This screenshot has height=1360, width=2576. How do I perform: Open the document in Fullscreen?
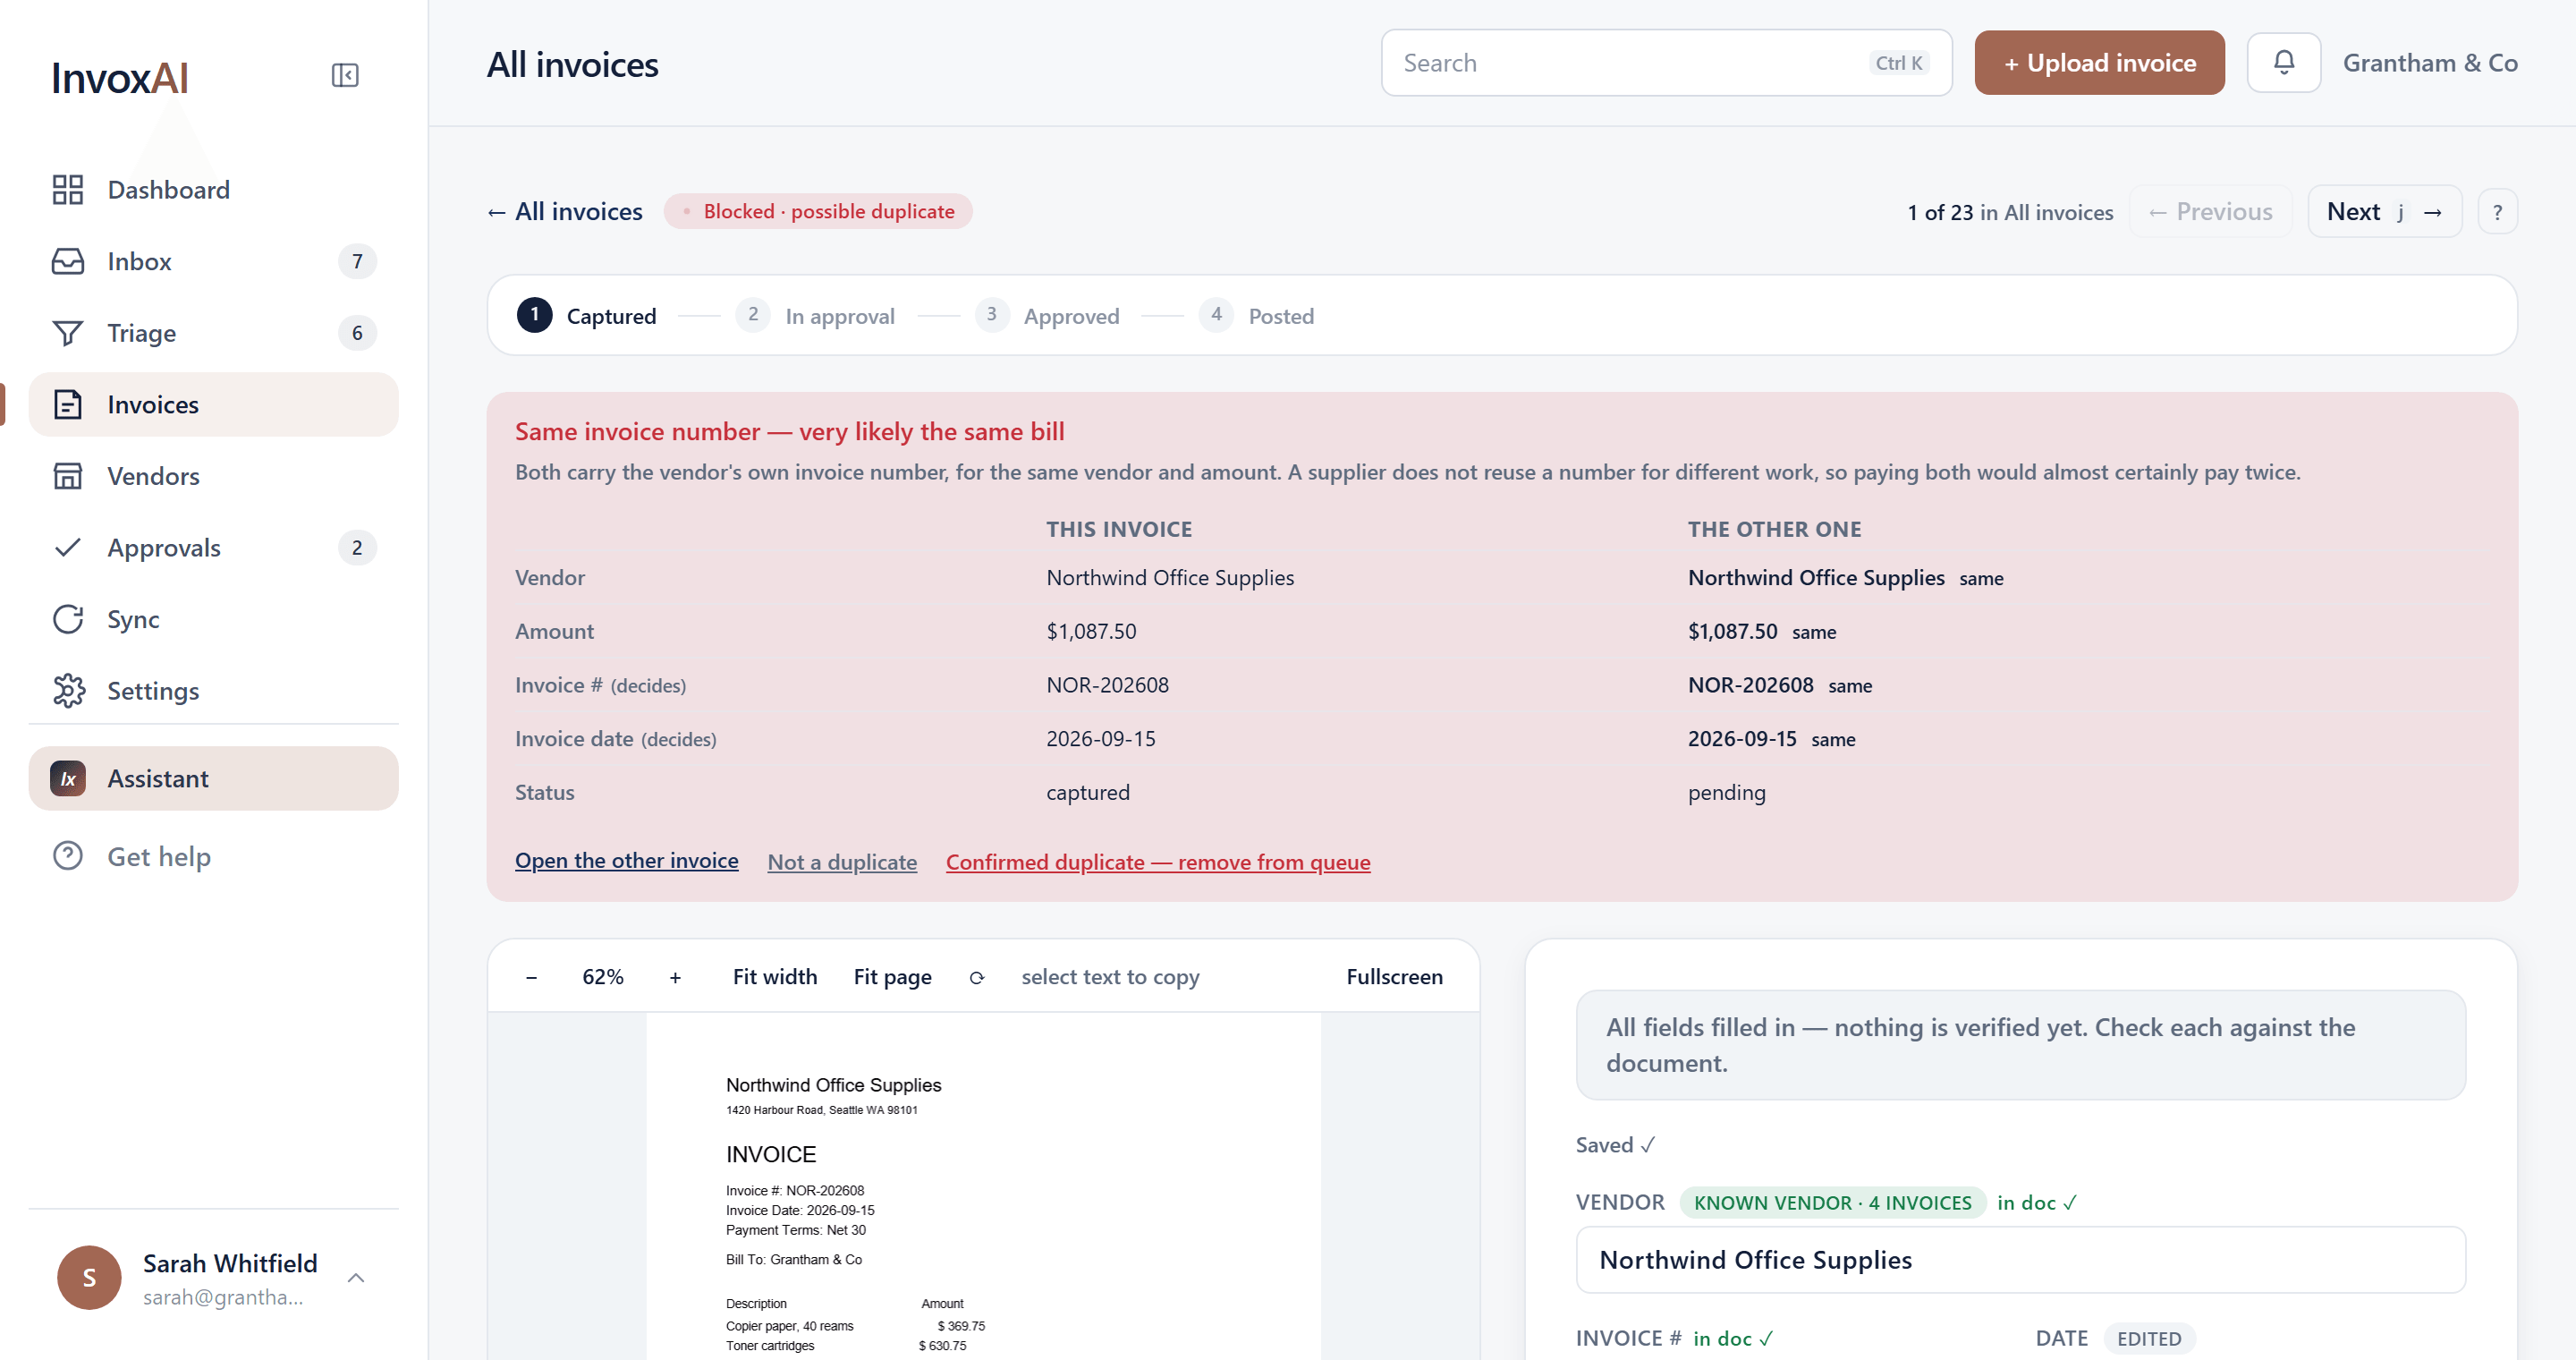click(1394, 977)
